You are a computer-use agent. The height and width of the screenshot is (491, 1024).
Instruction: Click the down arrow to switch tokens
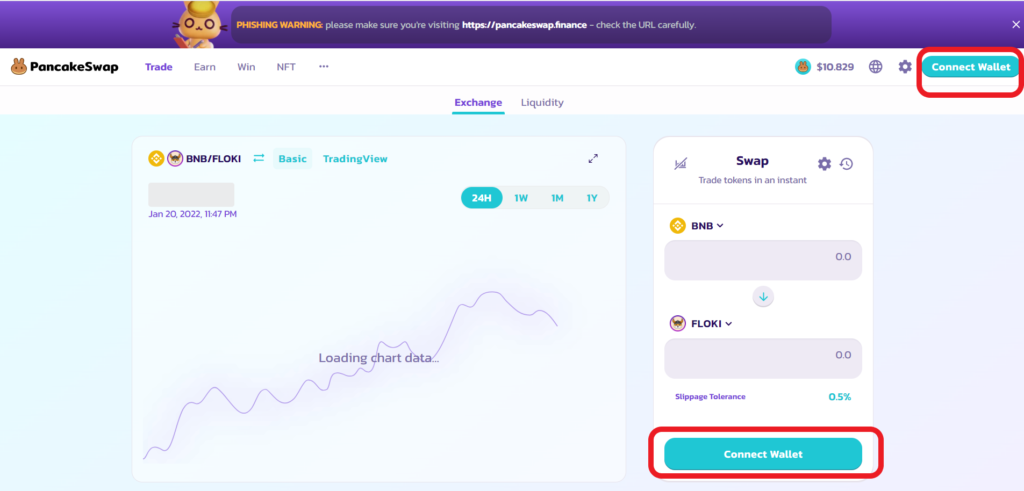(x=763, y=297)
